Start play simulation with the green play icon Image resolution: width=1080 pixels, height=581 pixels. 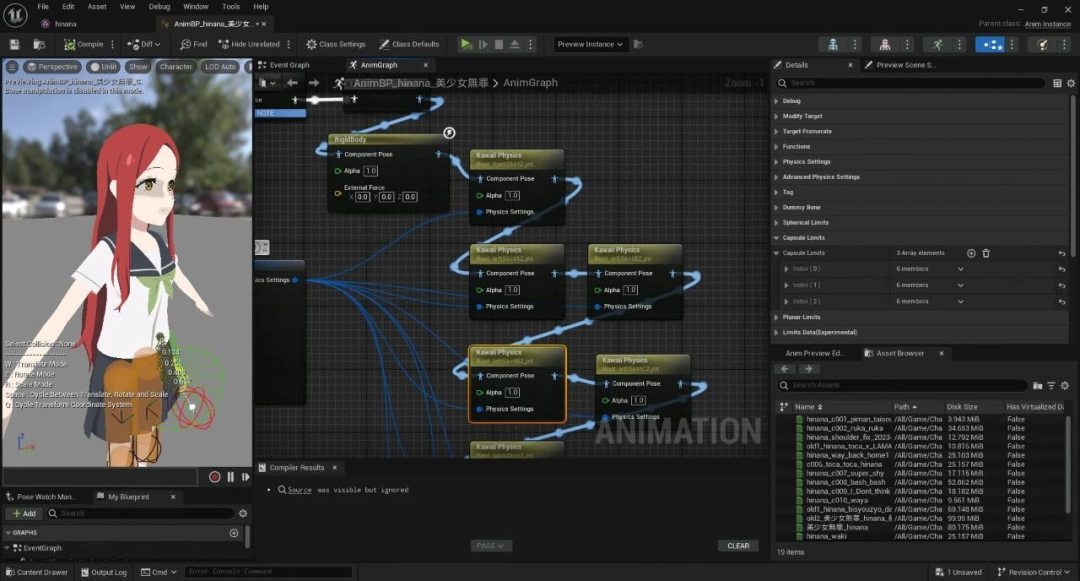coord(466,44)
